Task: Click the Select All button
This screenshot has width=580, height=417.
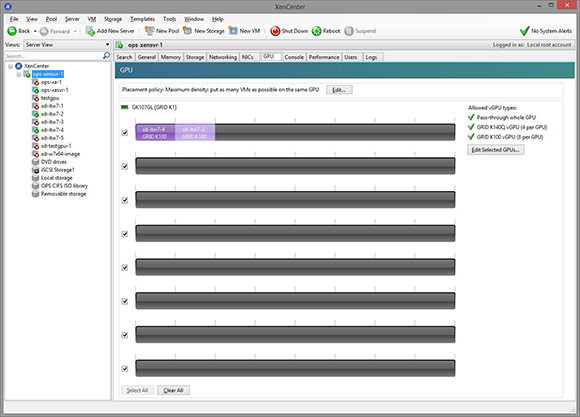Action: [137, 390]
